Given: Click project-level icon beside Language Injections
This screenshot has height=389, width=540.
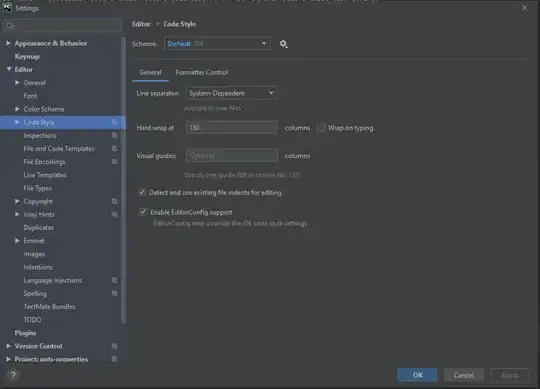Looking at the screenshot, I should click(x=114, y=281).
